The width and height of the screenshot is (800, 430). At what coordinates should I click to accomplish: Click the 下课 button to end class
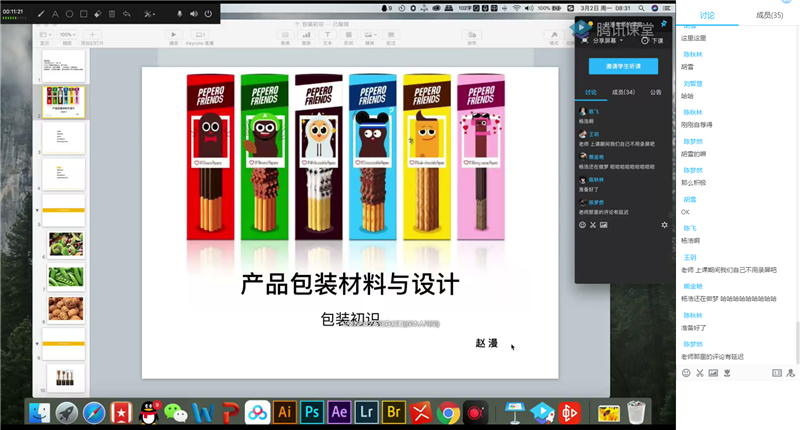[x=655, y=41]
